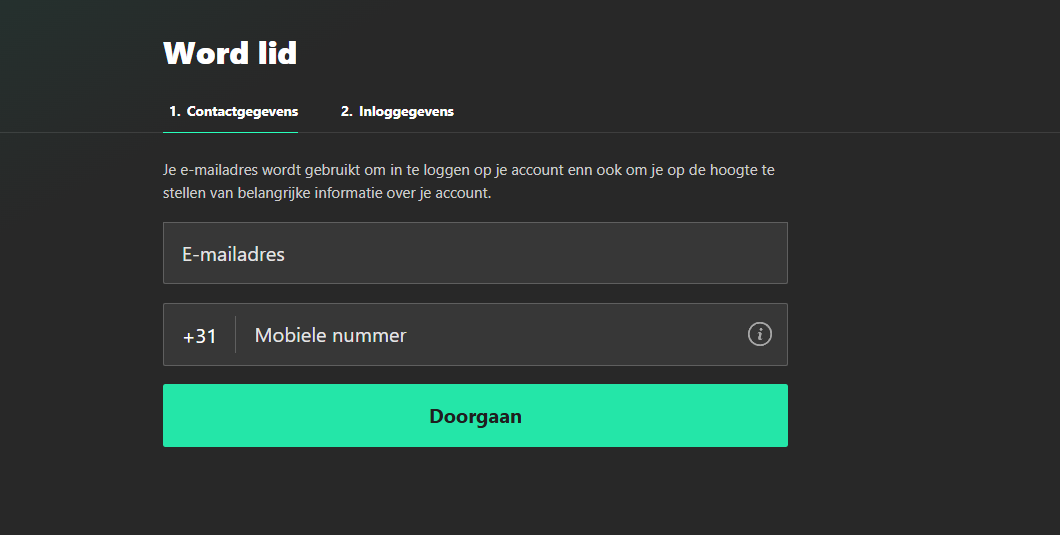The width and height of the screenshot is (1060, 535).
Task: Click the green underline beneath Contactgegevens
Action: pyautogui.click(x=230, y=132)
